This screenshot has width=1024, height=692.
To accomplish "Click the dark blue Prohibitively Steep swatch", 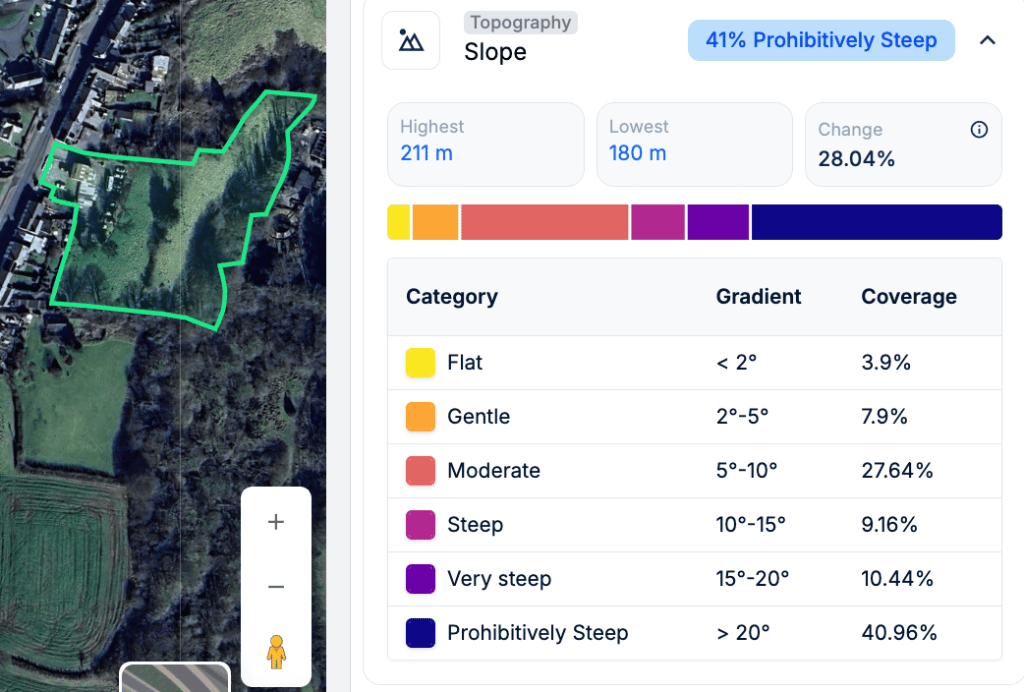I will (420, 633).
